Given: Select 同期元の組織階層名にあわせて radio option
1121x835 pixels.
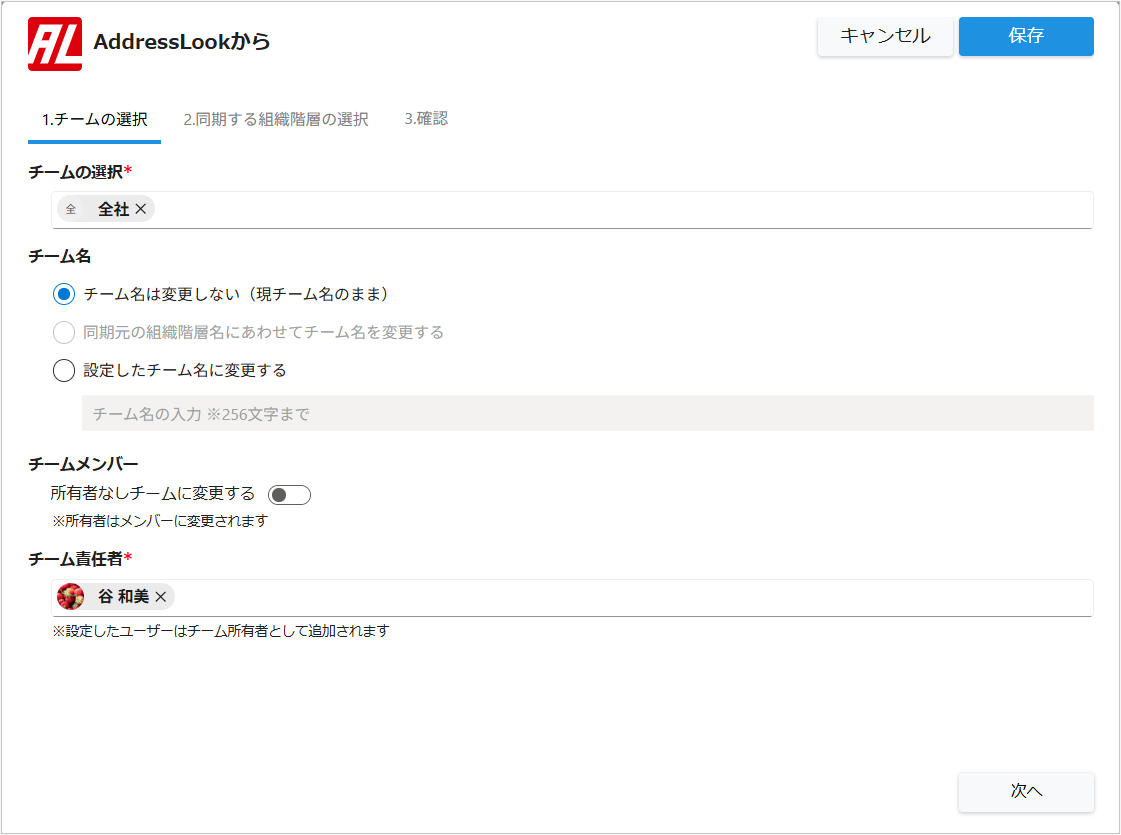Looking at the screenshot, I should point(64,332).
